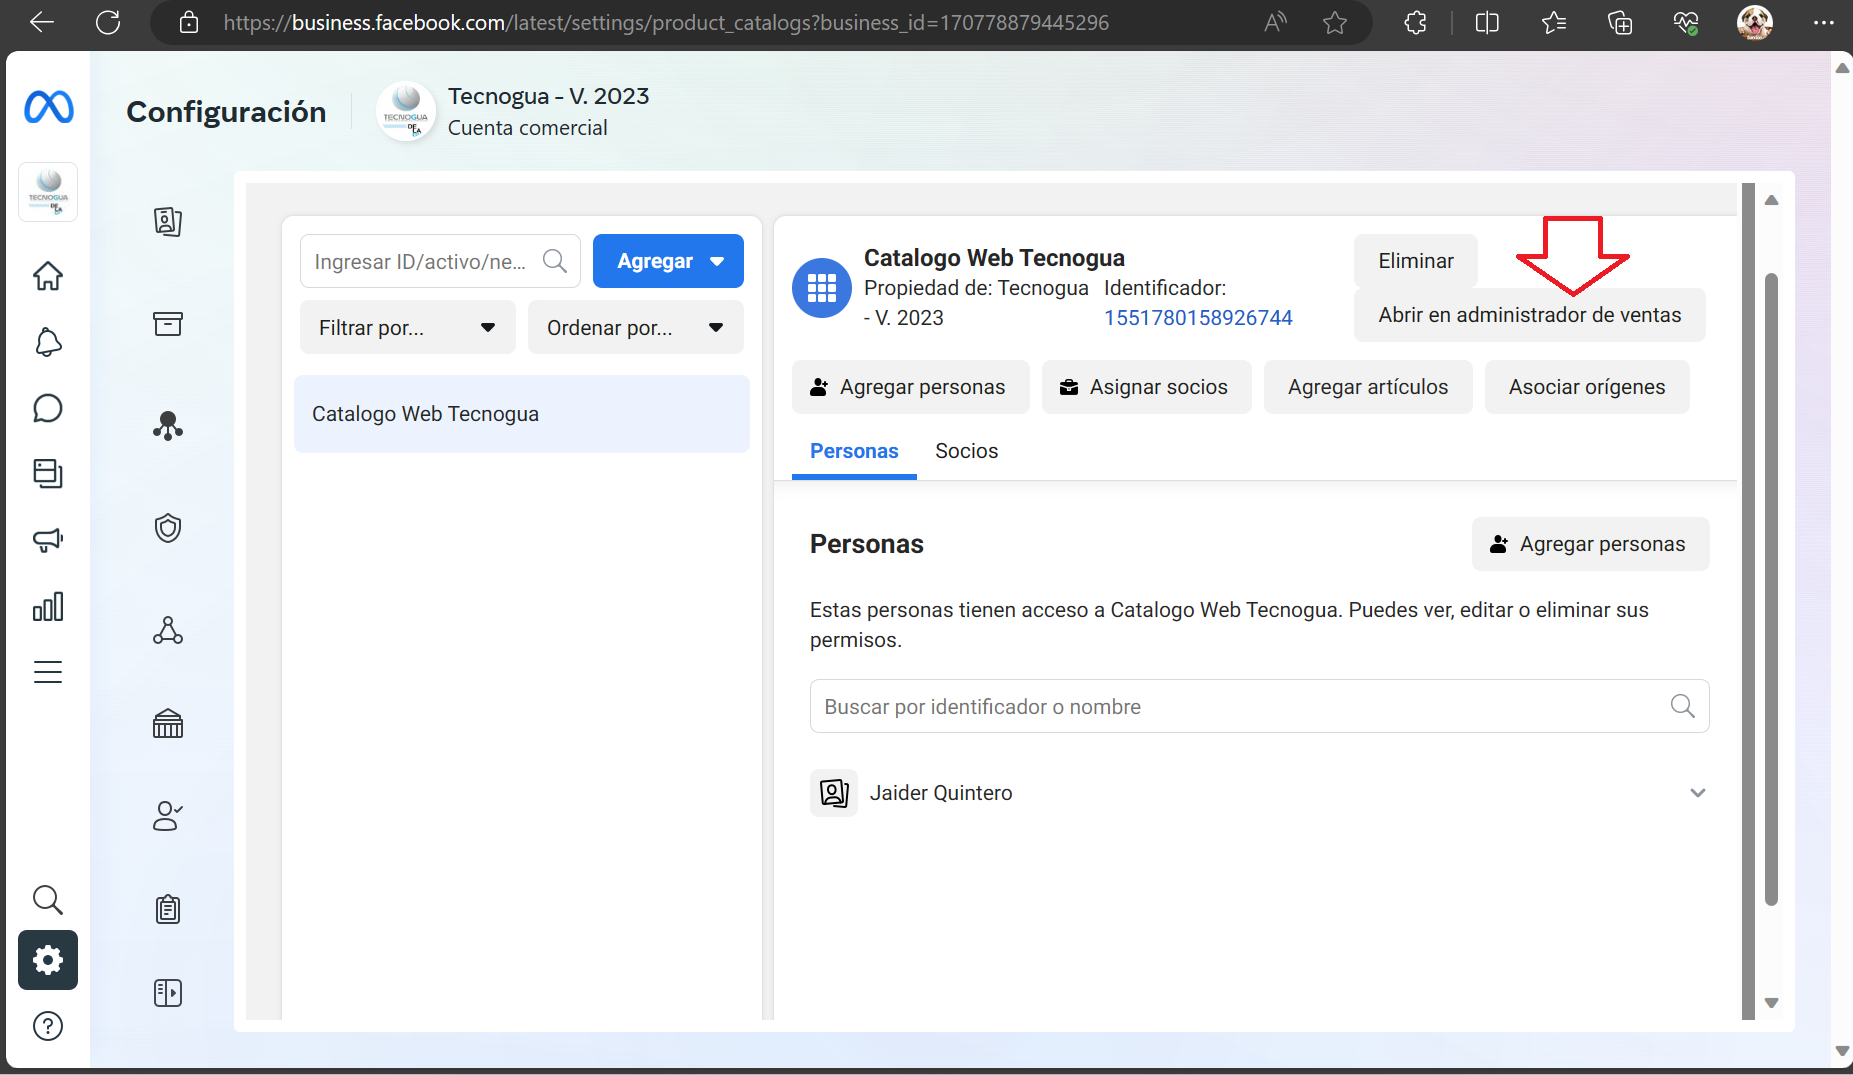Screen dimensions: 1853x1075
Task: Open the Tecnogua business account avatar in sidebar
Action: (x=48, y=191)
